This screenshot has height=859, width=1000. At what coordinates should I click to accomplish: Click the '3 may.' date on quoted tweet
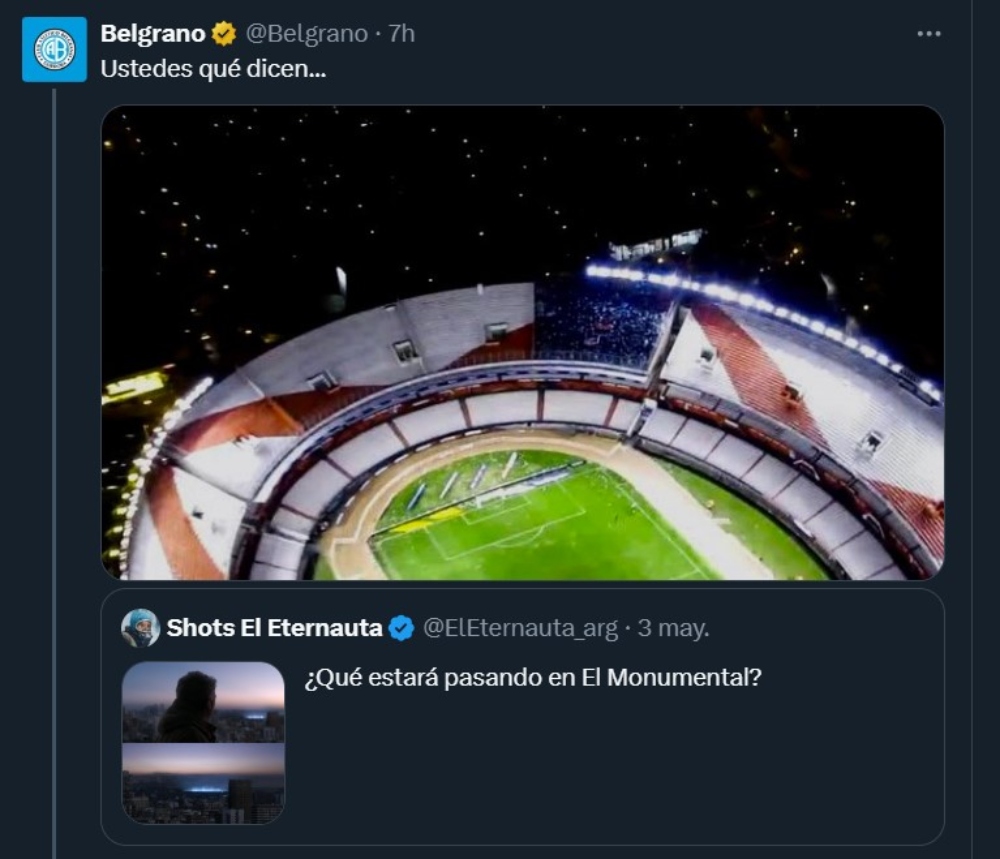coord(673,628)
